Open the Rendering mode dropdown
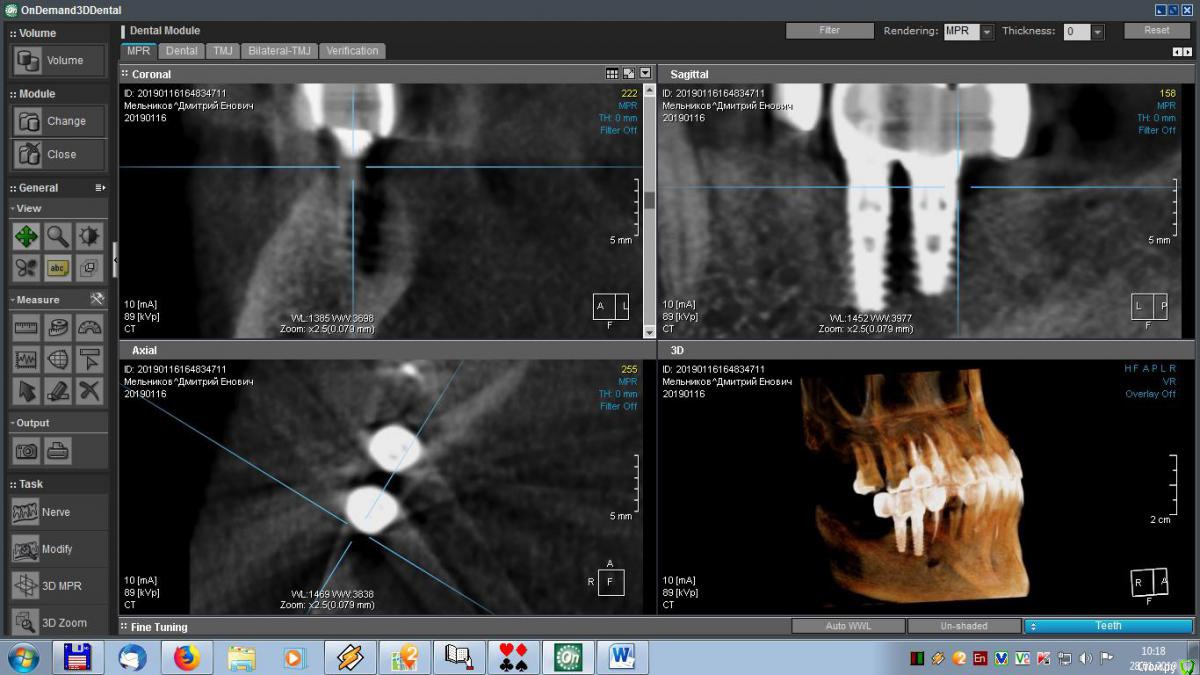 click(x=987, y=32)
